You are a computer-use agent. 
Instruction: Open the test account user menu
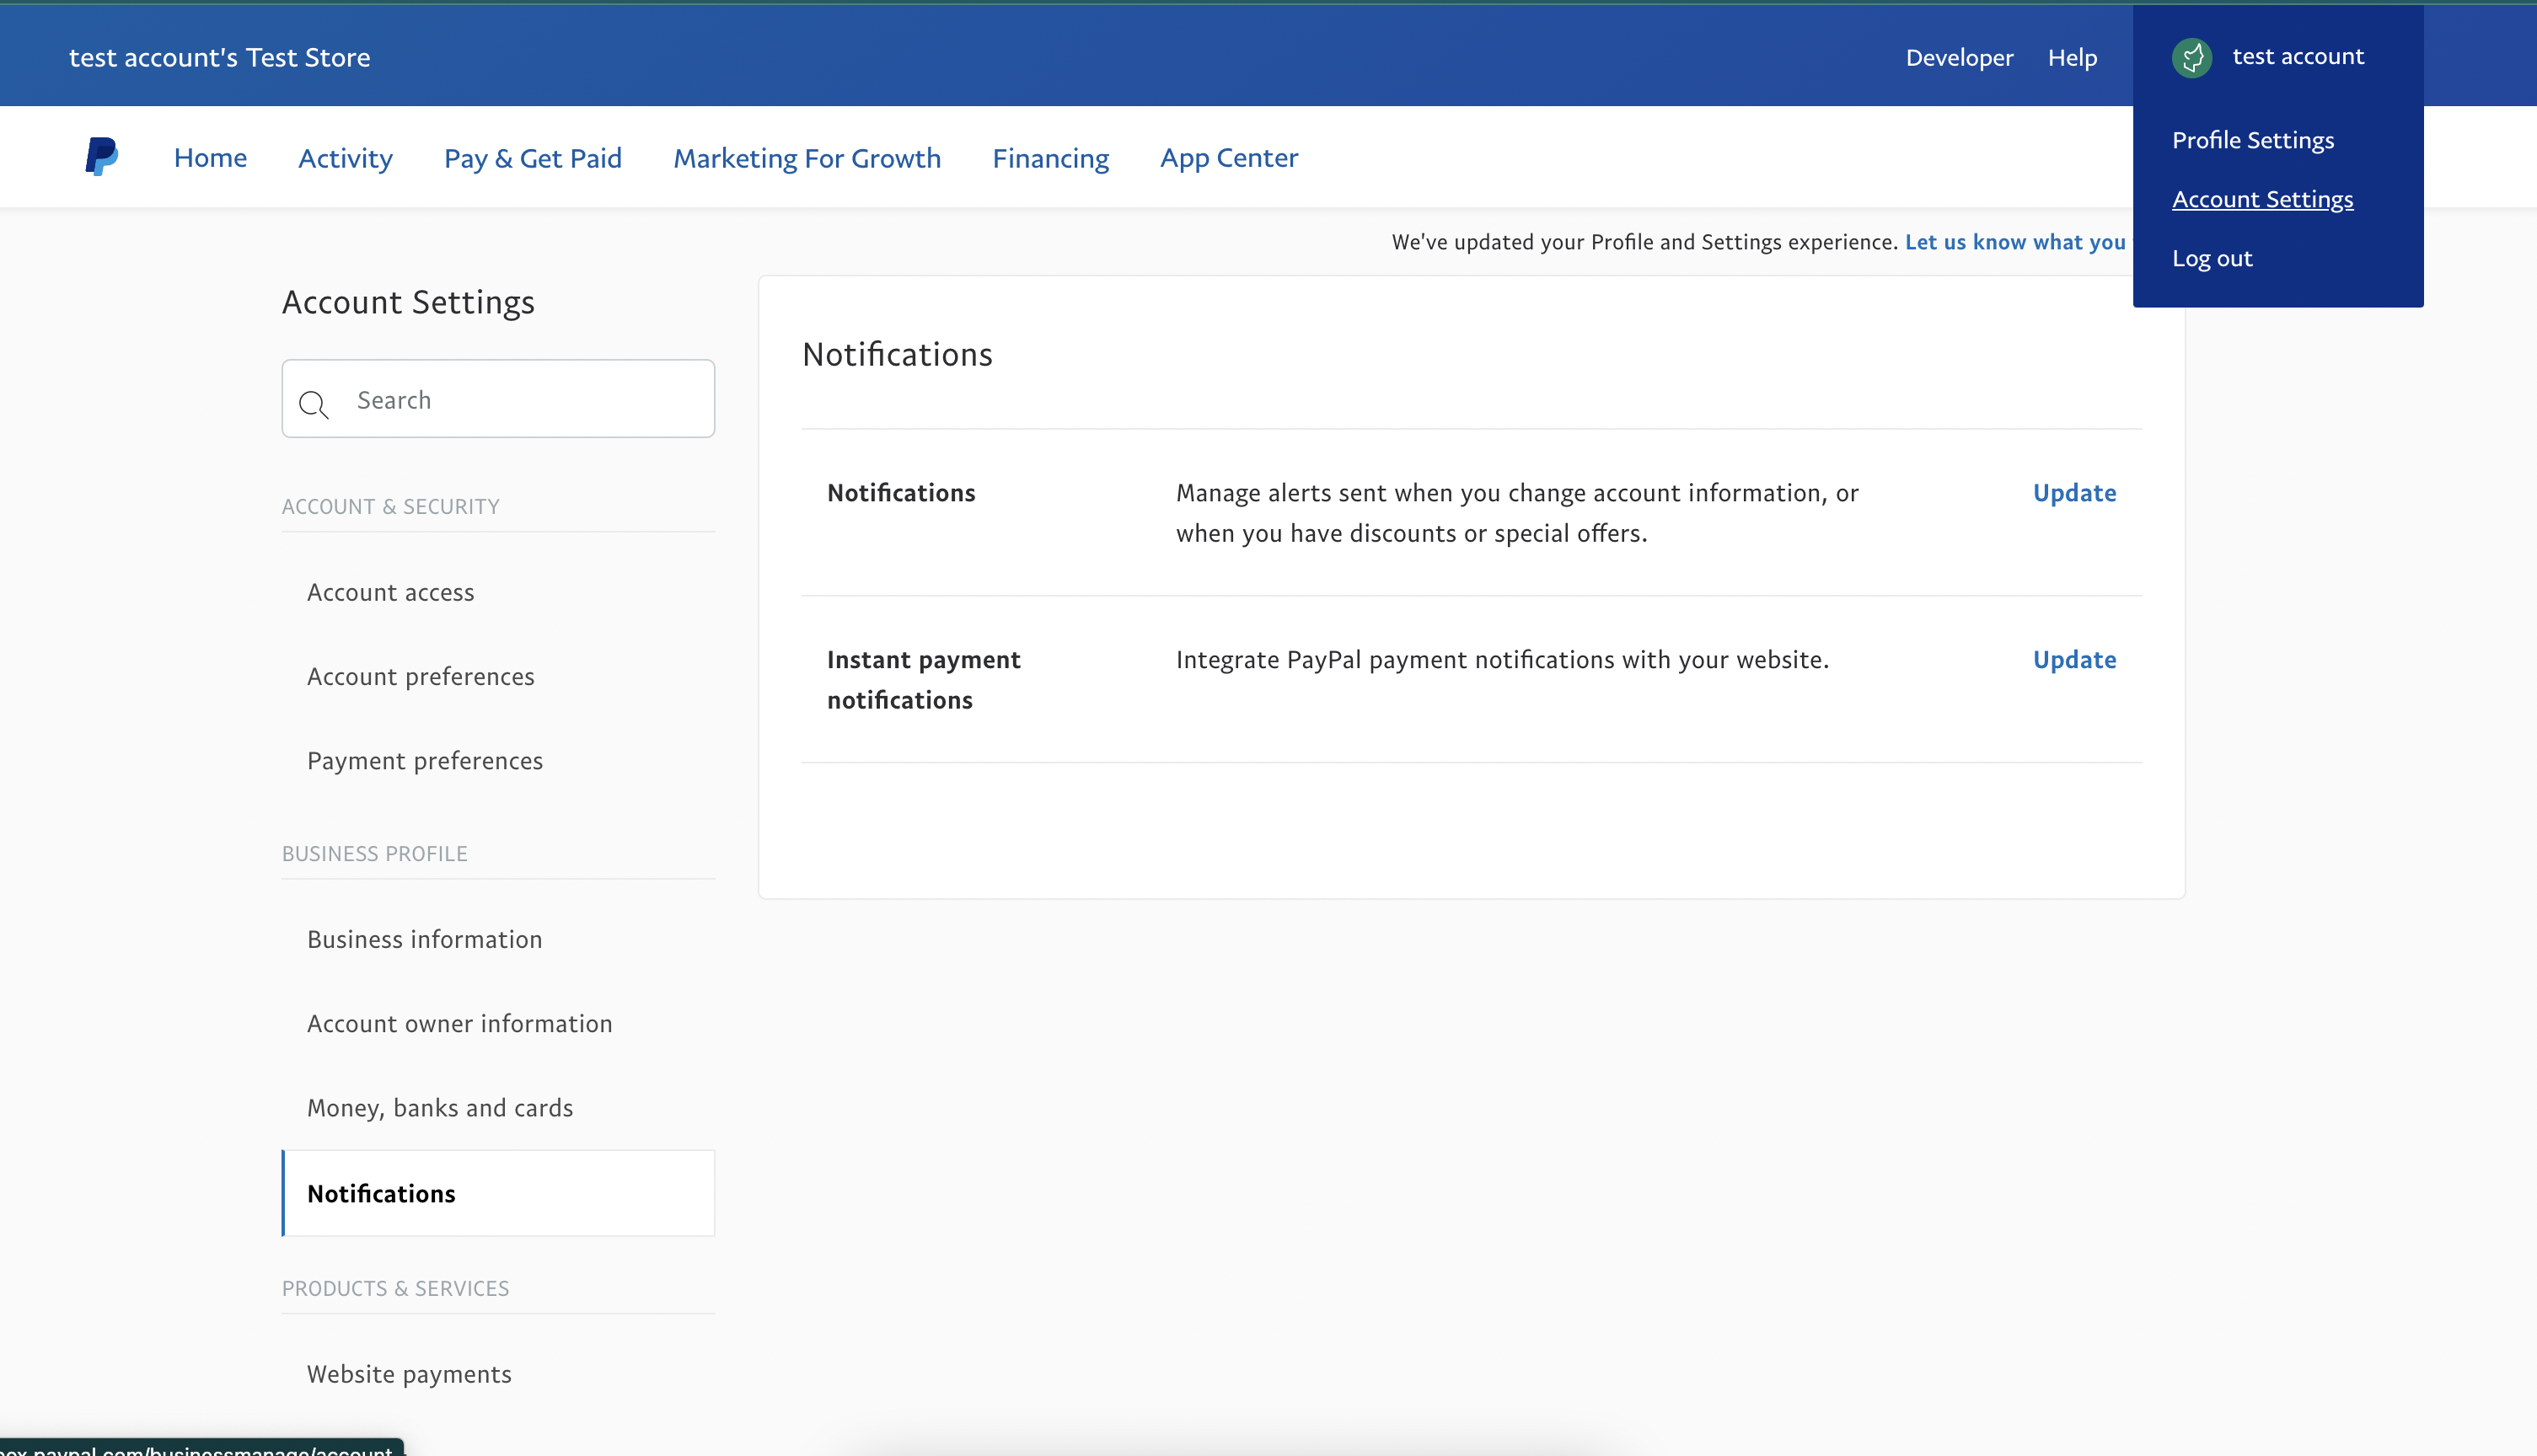[2297, 57]
